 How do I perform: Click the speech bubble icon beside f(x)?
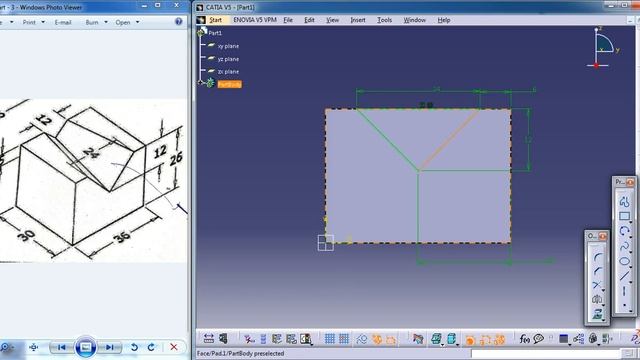[539, 339]
